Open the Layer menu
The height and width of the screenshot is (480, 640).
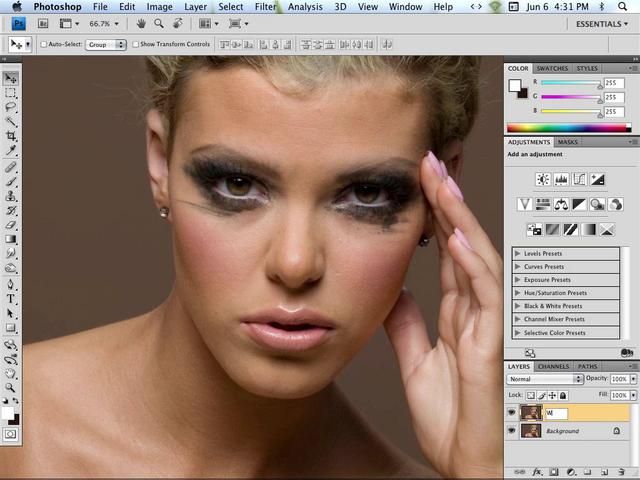point(196,7)
